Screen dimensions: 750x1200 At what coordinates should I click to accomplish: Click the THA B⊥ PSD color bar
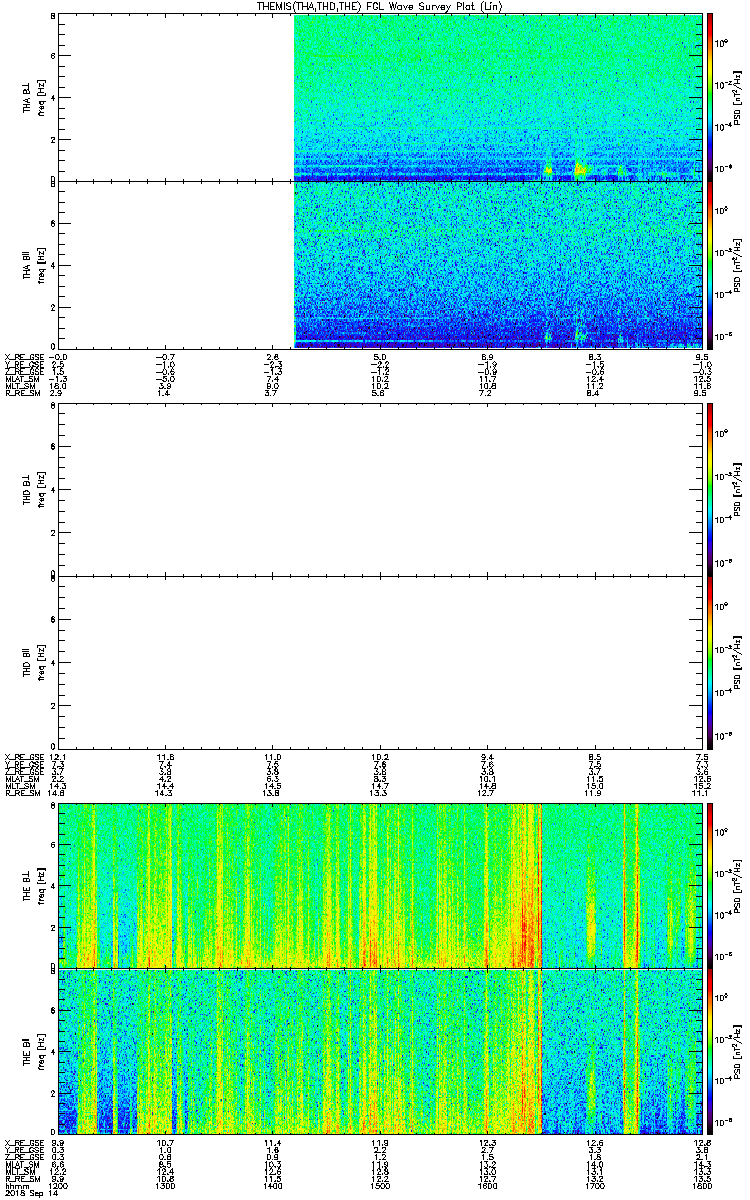[709, 97]
